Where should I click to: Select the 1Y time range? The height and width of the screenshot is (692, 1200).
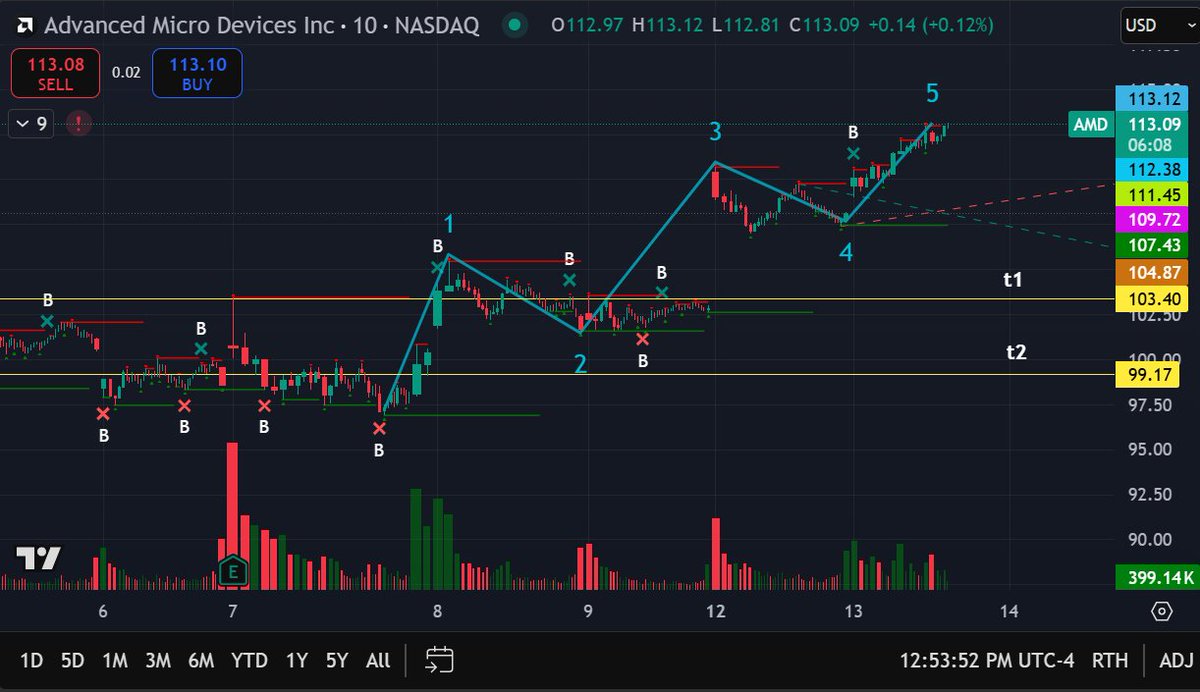[296, 660]
